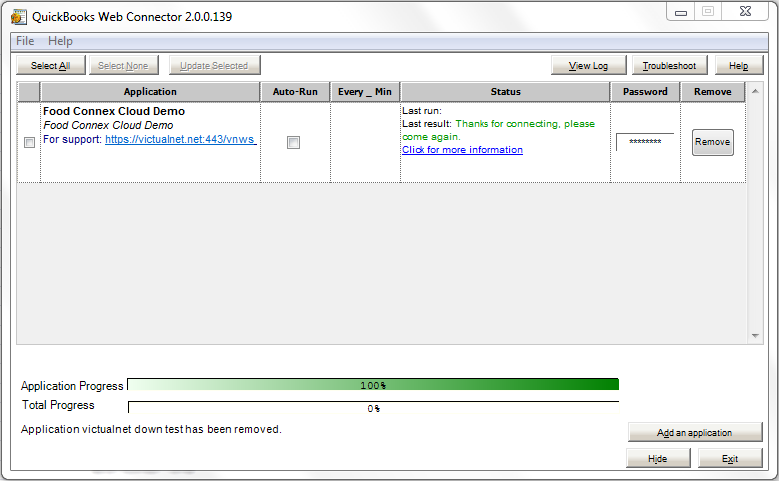Click the Status column header
Viewport: 779px width, 481px height.
click(x=505, y=92)
